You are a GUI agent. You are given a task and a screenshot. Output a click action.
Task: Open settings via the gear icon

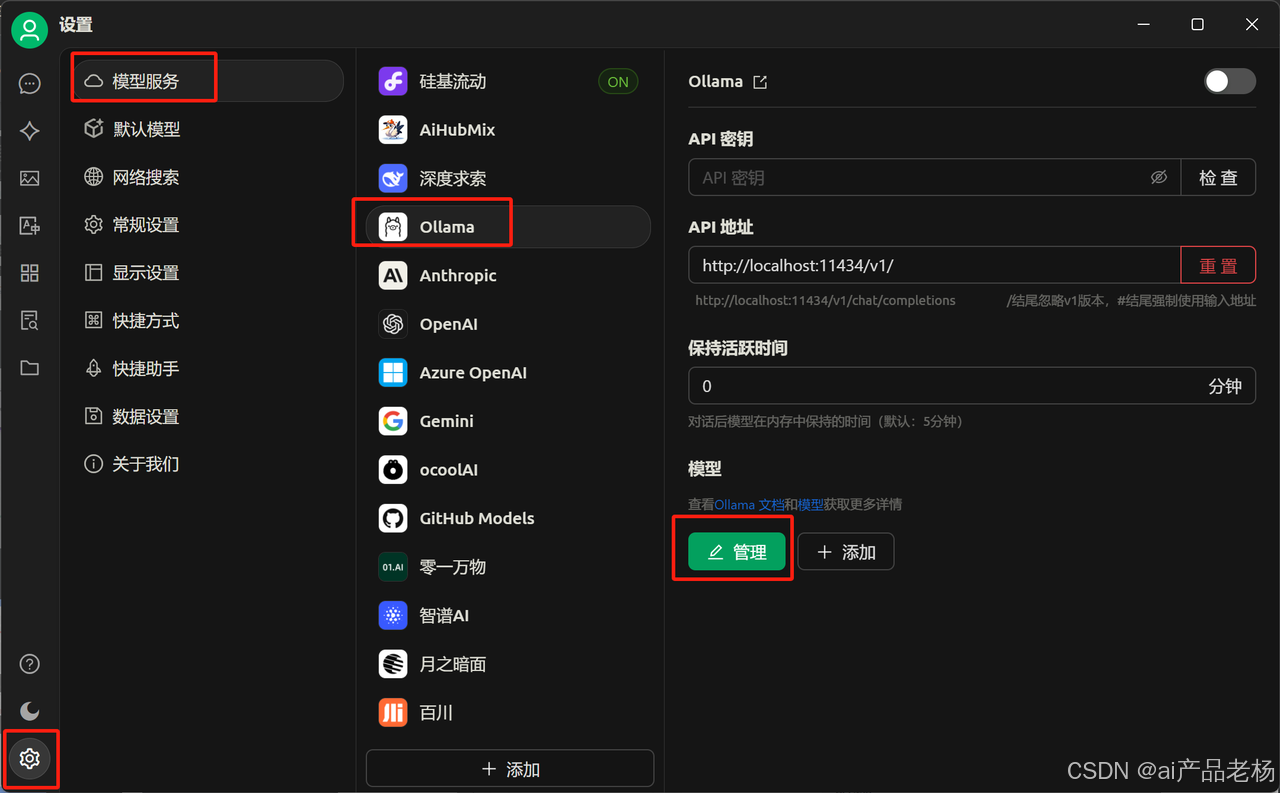[30, 759]
